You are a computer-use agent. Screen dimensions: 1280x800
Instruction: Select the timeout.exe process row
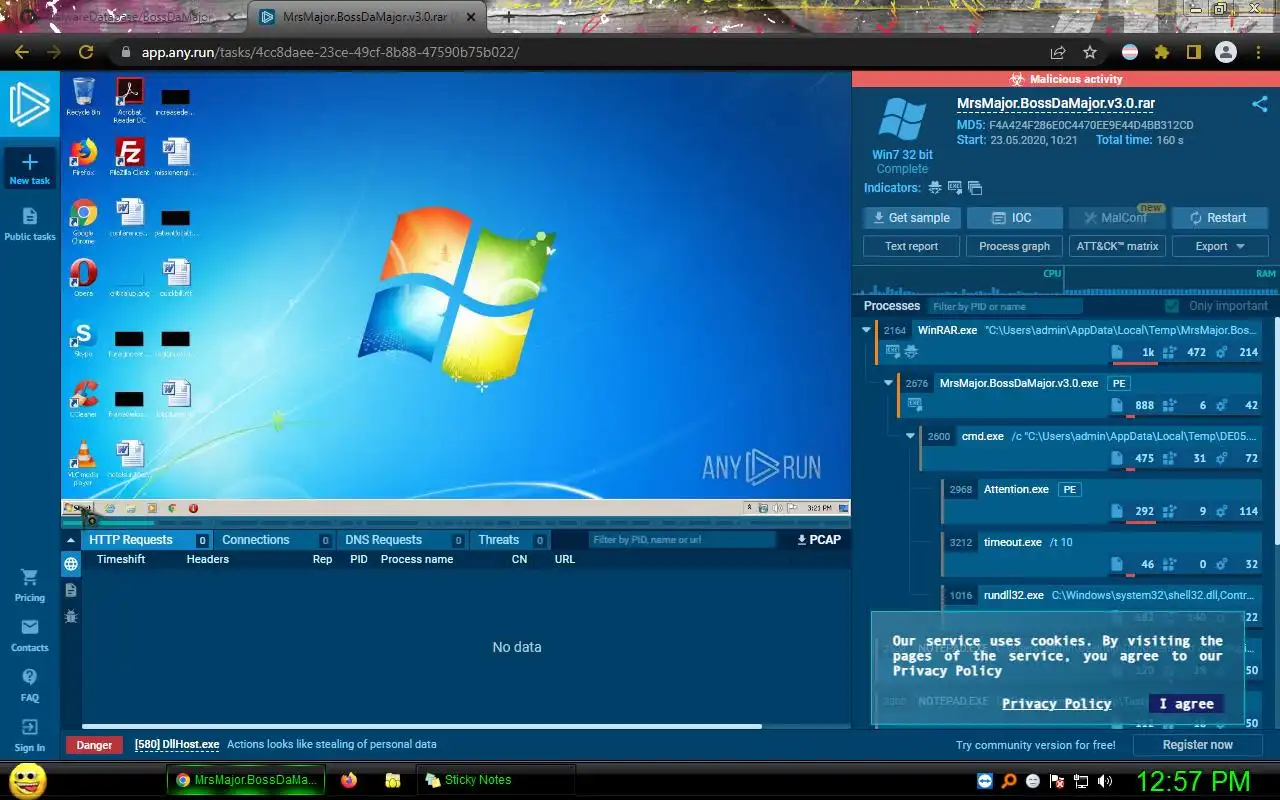click(1101, 553)
